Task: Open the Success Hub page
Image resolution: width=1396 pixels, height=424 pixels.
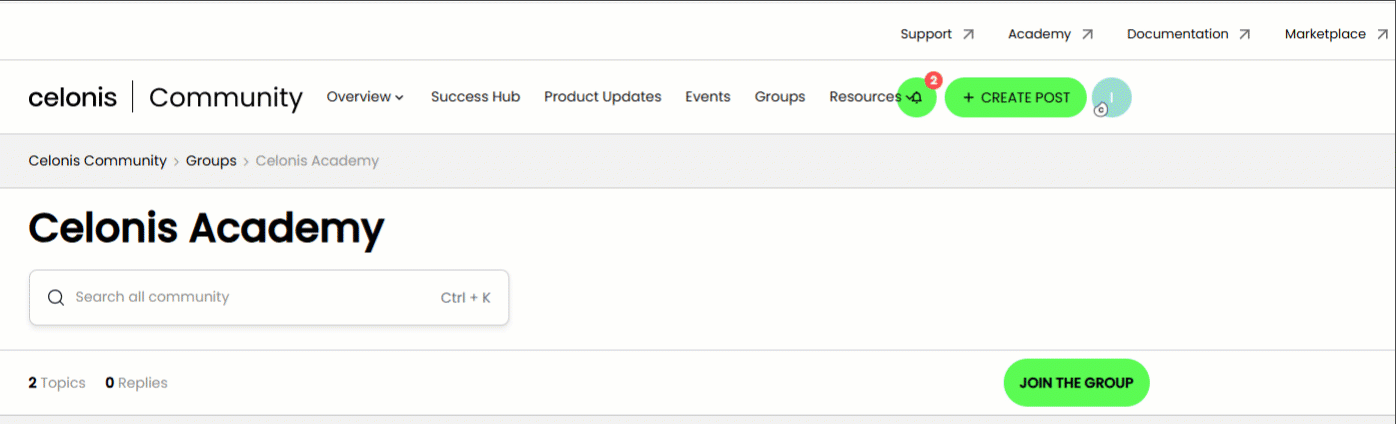Action: [475, 97]
